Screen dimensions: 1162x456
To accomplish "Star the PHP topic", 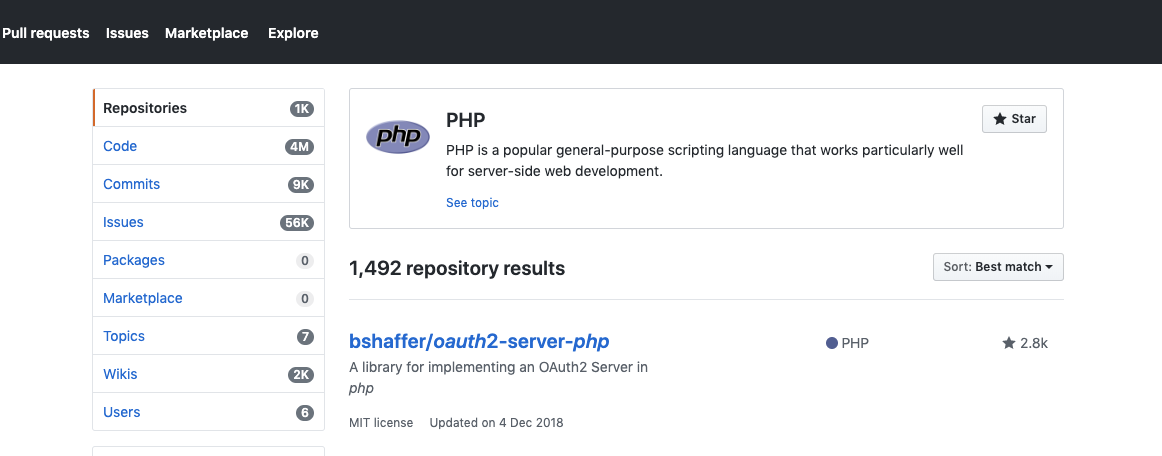I will point(1014,119).
